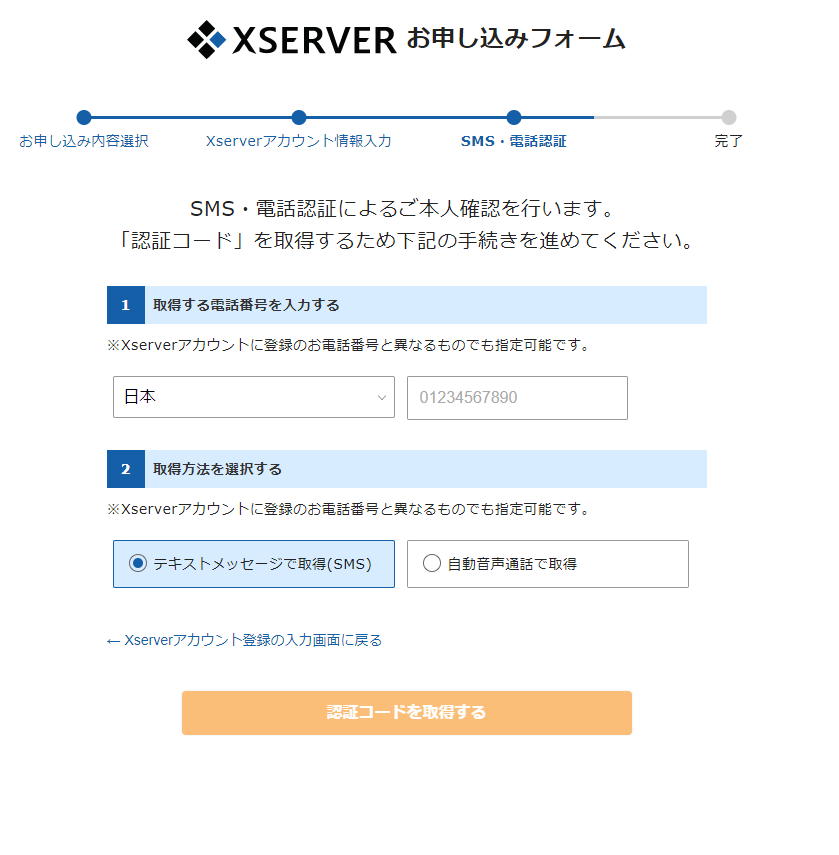Go back via Xserverアカウント登録の入力画面に戻る link

point(244,640)
